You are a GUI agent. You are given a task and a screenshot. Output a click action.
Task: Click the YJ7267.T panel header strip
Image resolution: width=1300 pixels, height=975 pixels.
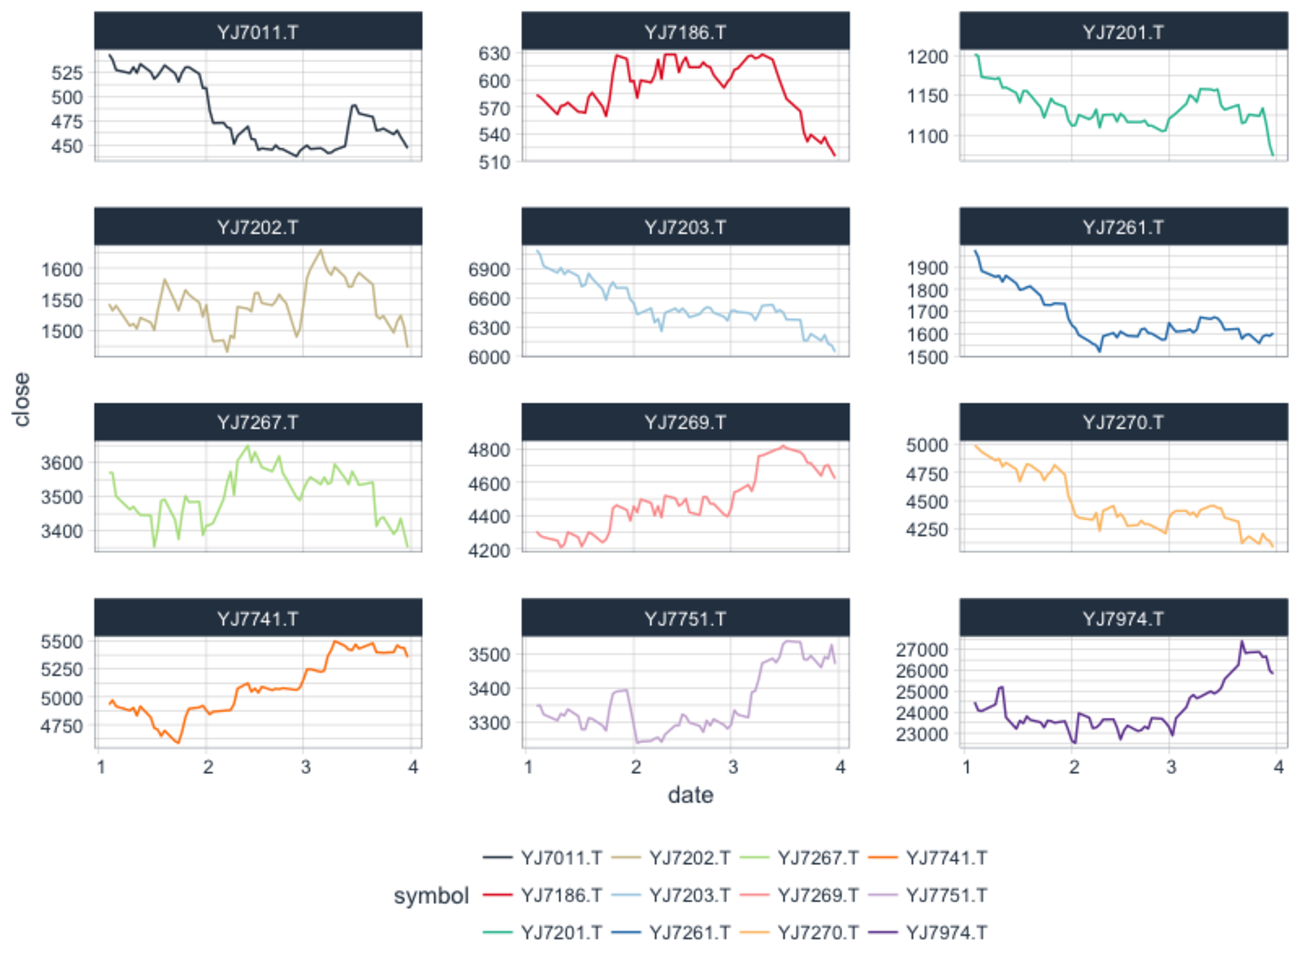click(258, 422)
